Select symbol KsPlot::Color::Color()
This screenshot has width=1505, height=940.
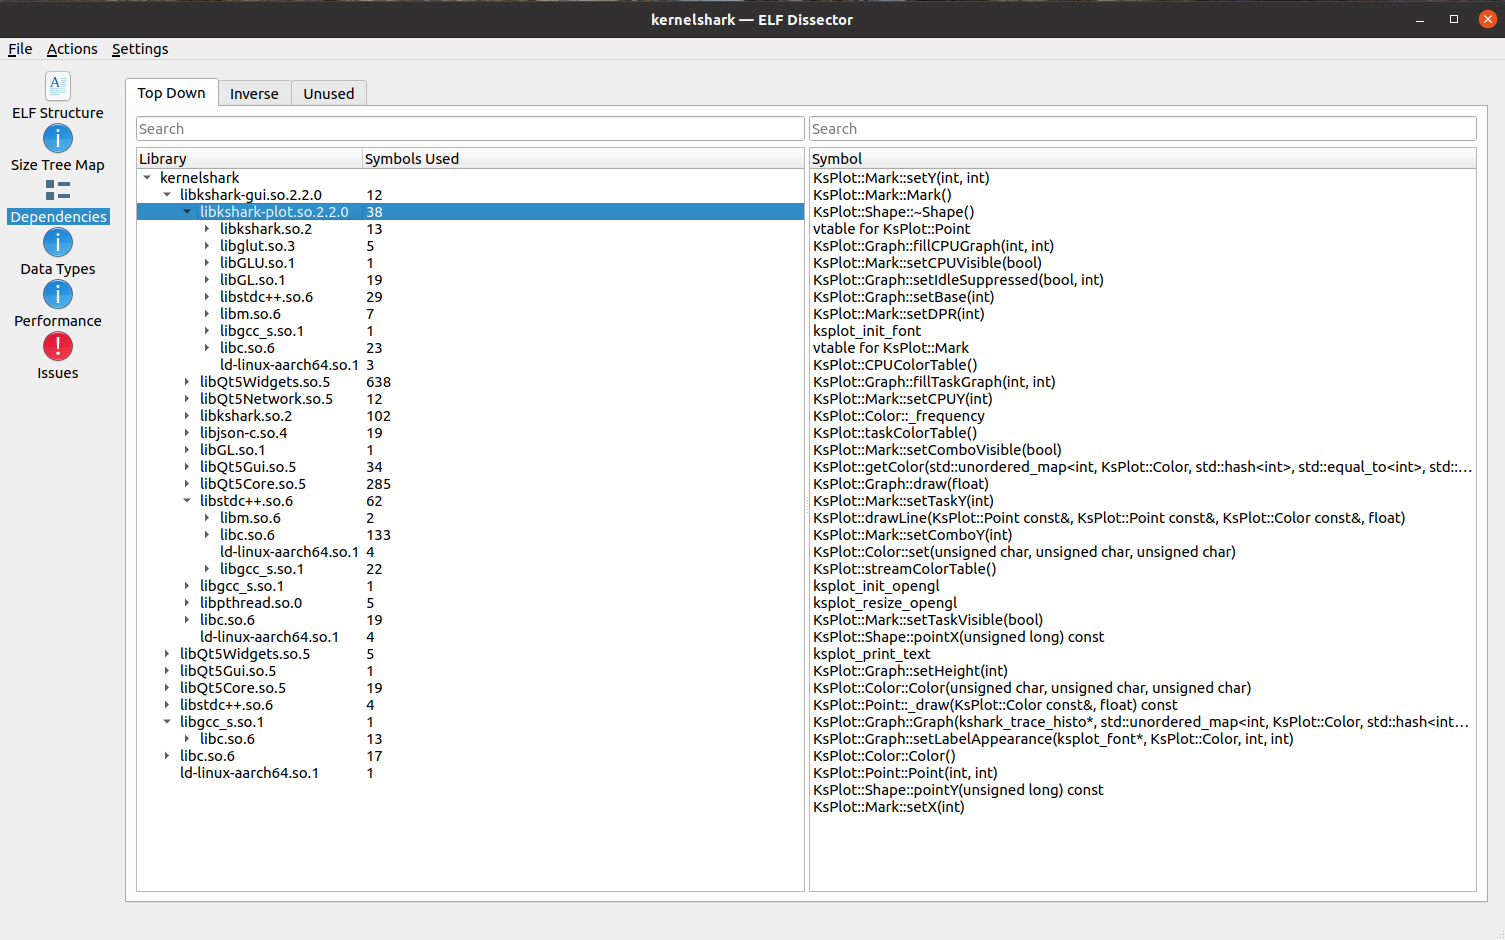pyautogui.click(x=884, y=756)
